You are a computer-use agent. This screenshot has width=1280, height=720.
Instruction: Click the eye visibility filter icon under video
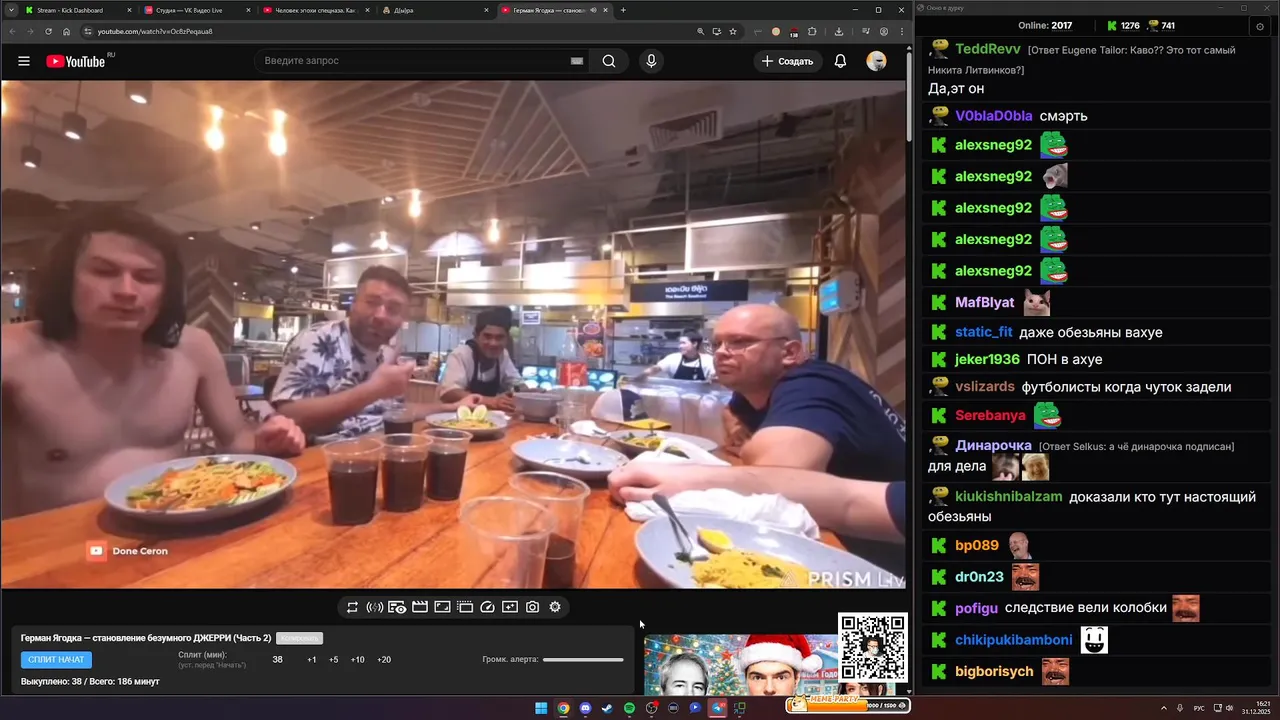click(397, 607)
